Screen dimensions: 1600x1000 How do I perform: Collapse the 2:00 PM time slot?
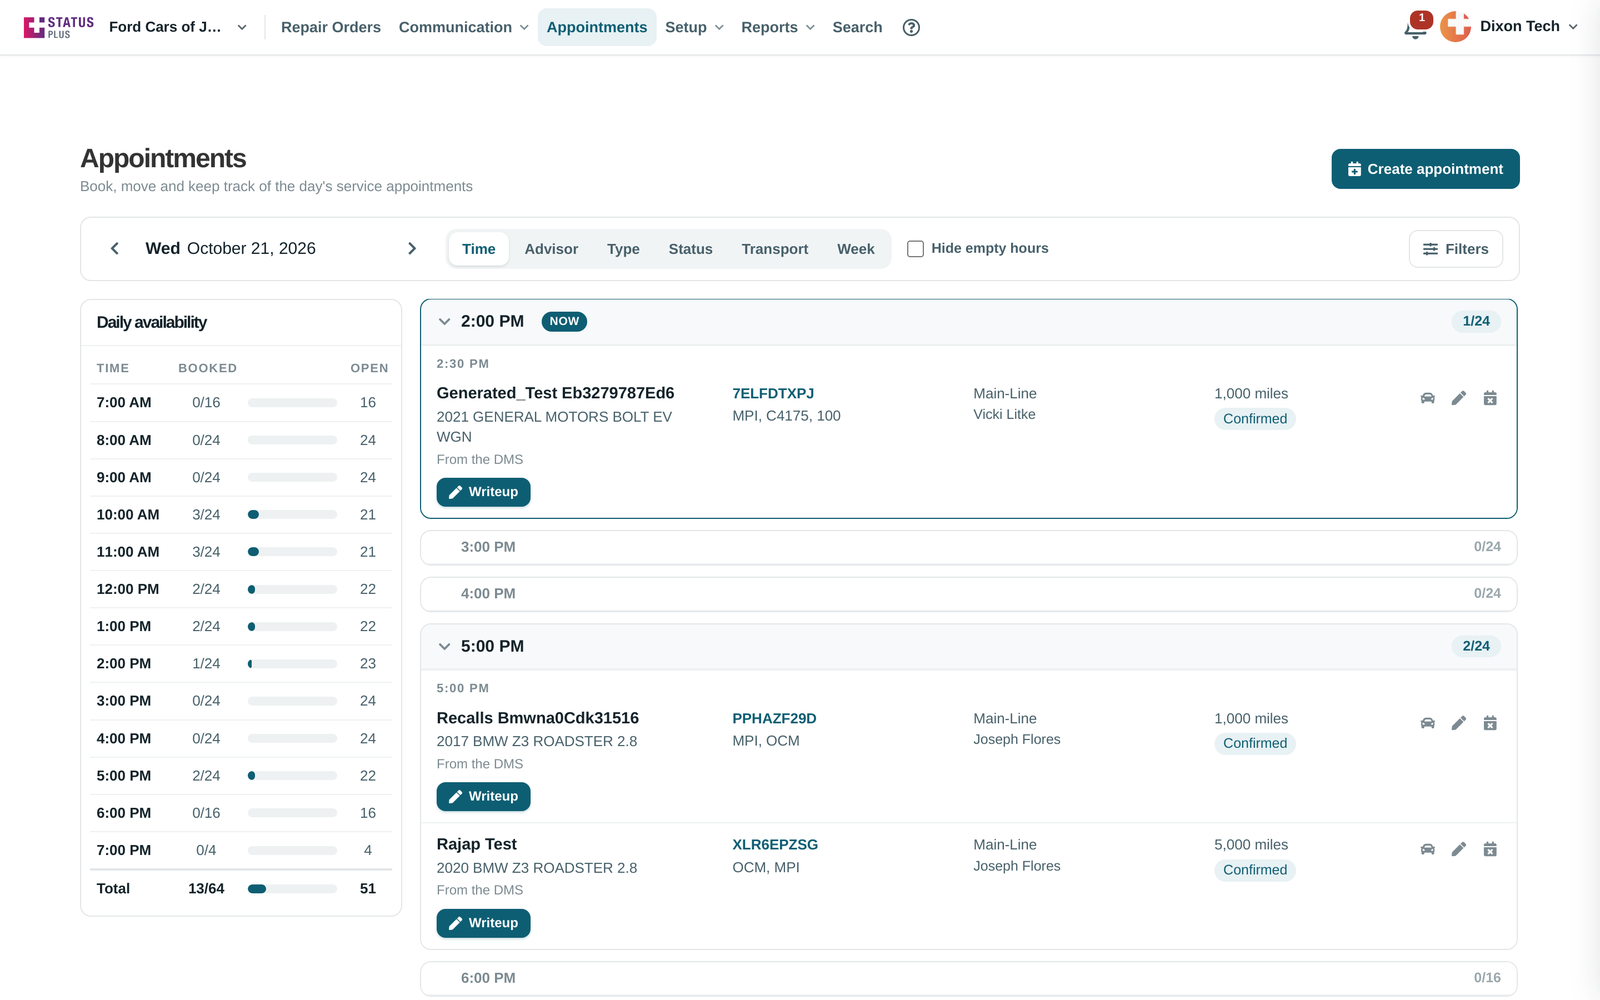[x=445, y=321]
